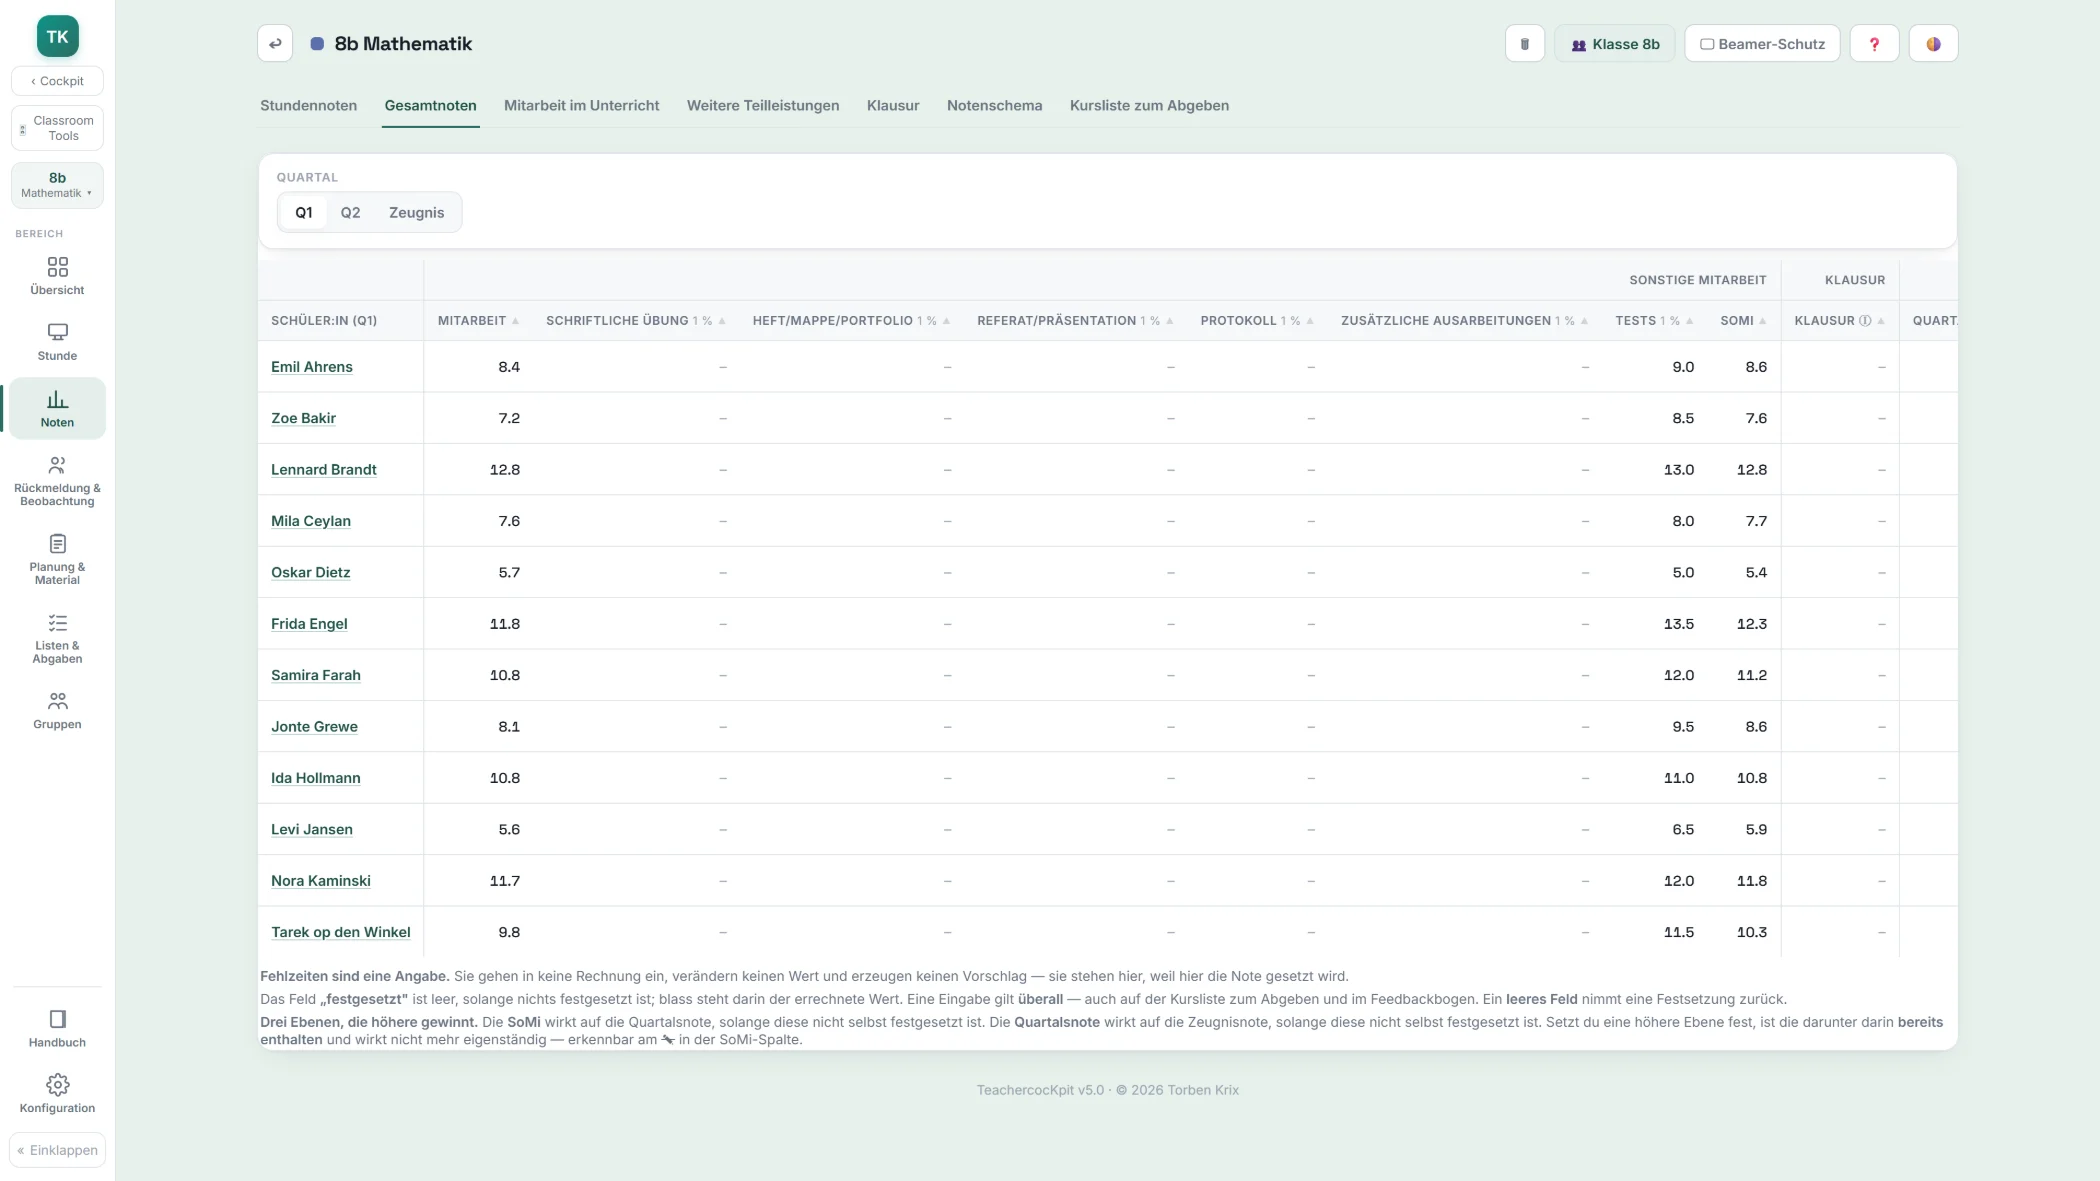
Task: Open the 8b Mathematik course dropdown
Action: pyautogui.click(x=57, y=185)
